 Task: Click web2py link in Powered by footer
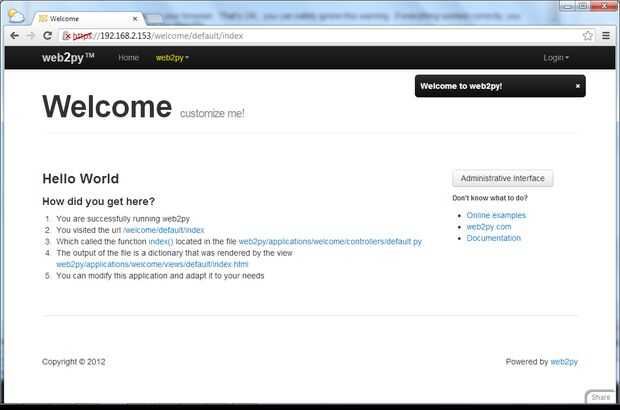coord(564,362)
